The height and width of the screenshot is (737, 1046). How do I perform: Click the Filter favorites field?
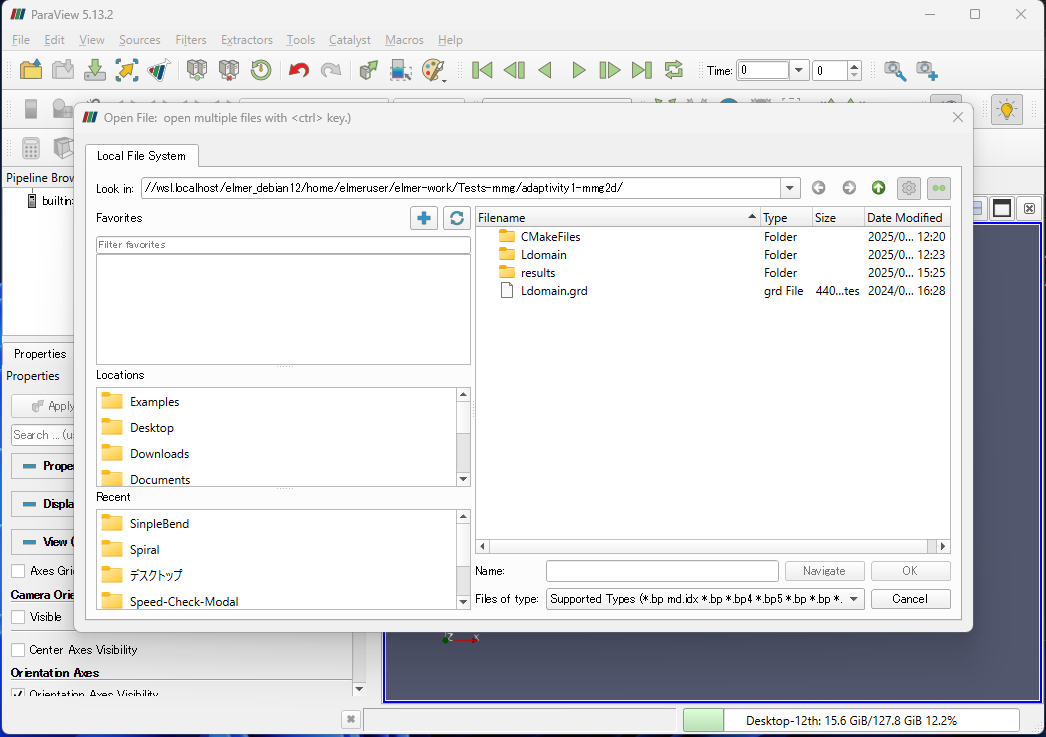click(x=283, y=245)
